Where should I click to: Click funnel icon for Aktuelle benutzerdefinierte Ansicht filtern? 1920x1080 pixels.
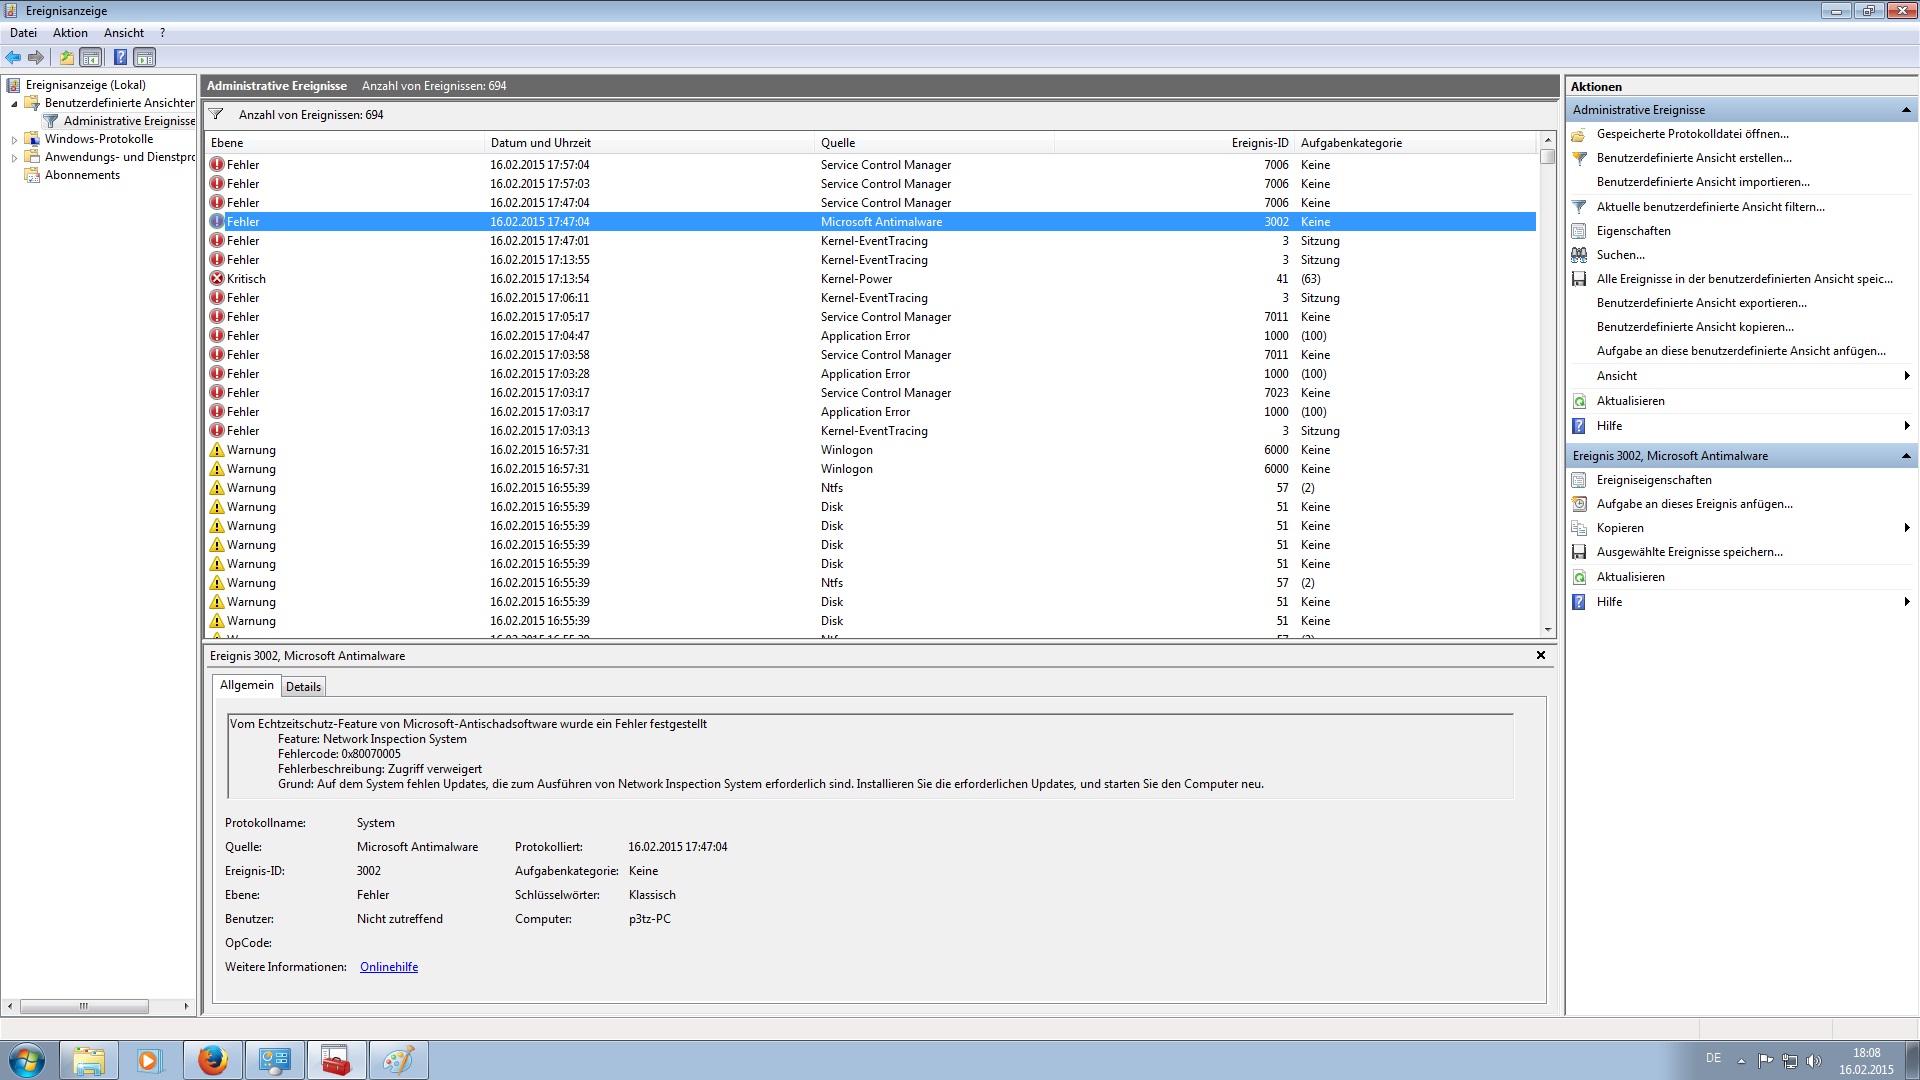1579,207
